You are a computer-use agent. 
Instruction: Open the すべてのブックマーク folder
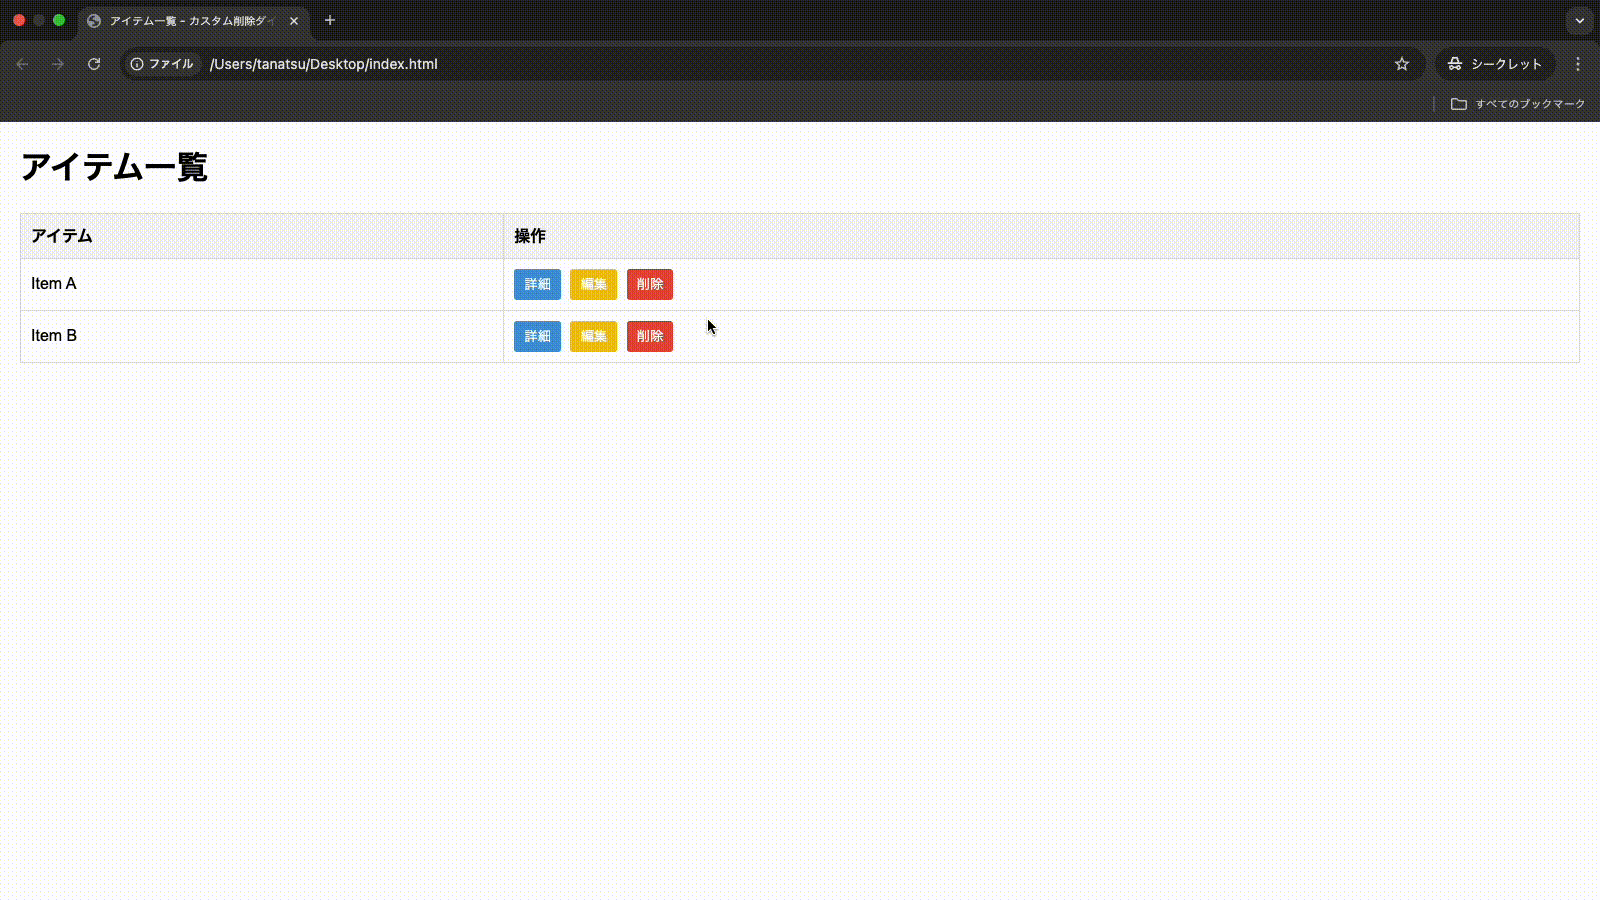pyautogui.click(x=1518, y=104)
